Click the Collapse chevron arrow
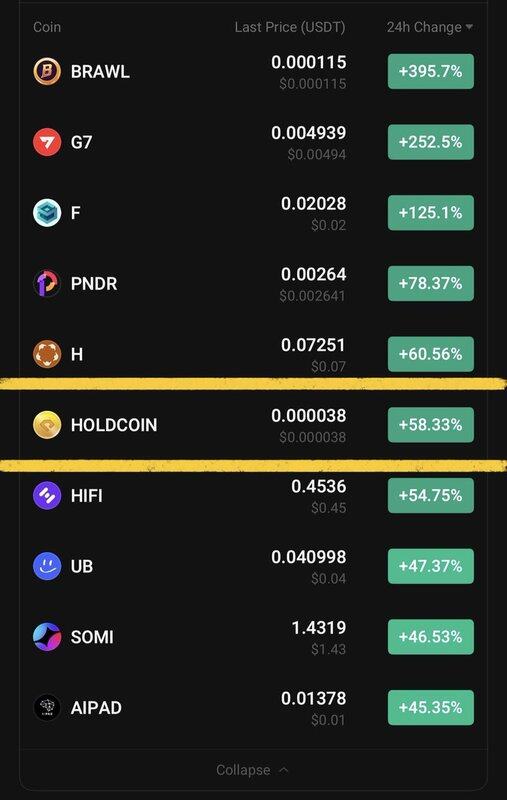 [284, 769]
